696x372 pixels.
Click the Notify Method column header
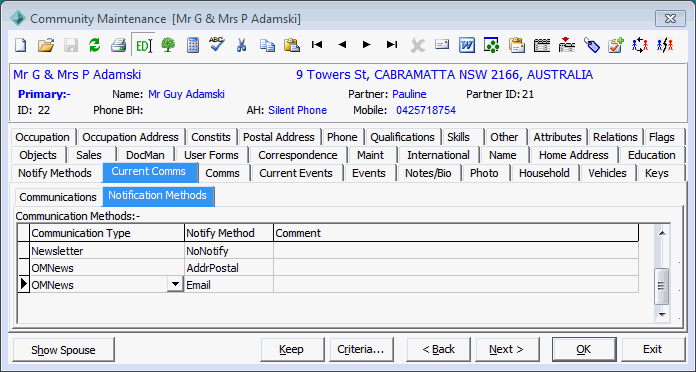[229, 233]
